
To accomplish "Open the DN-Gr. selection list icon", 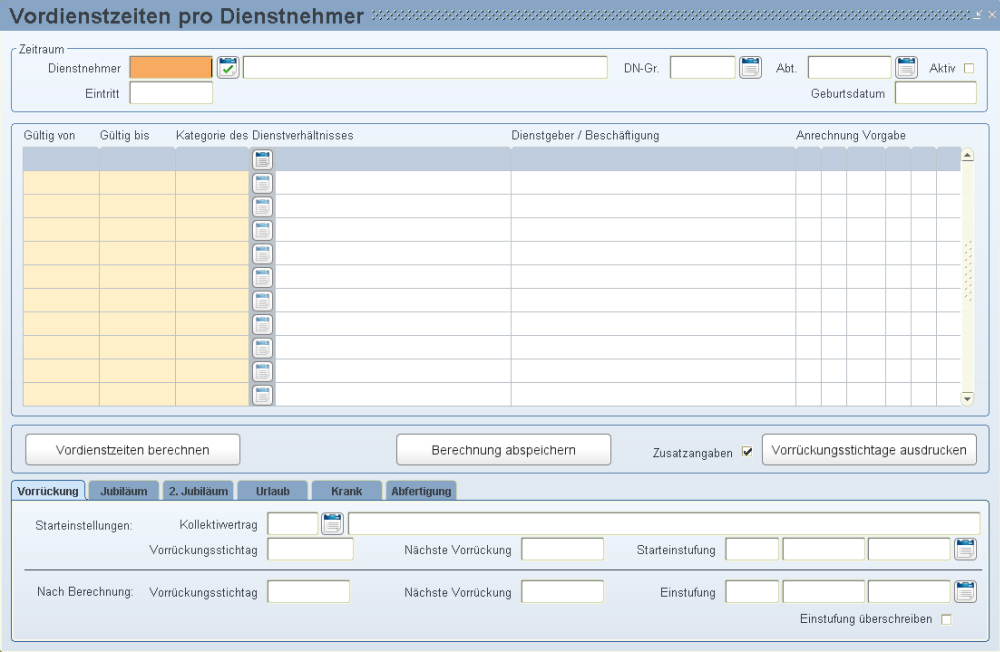I will click(751, 67).
